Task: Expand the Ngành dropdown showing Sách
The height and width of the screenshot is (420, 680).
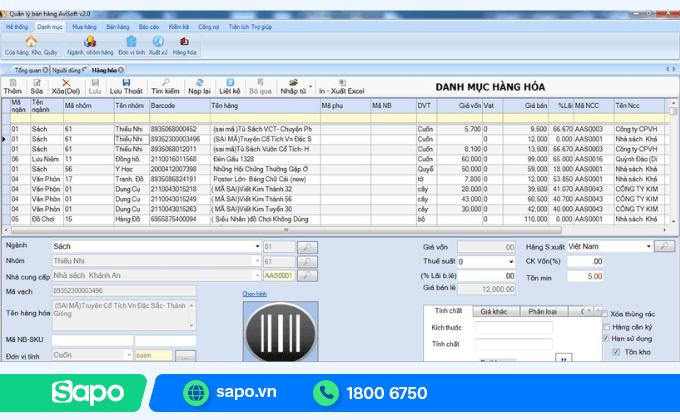Action: pyautogui.click(x=257, y=246)
